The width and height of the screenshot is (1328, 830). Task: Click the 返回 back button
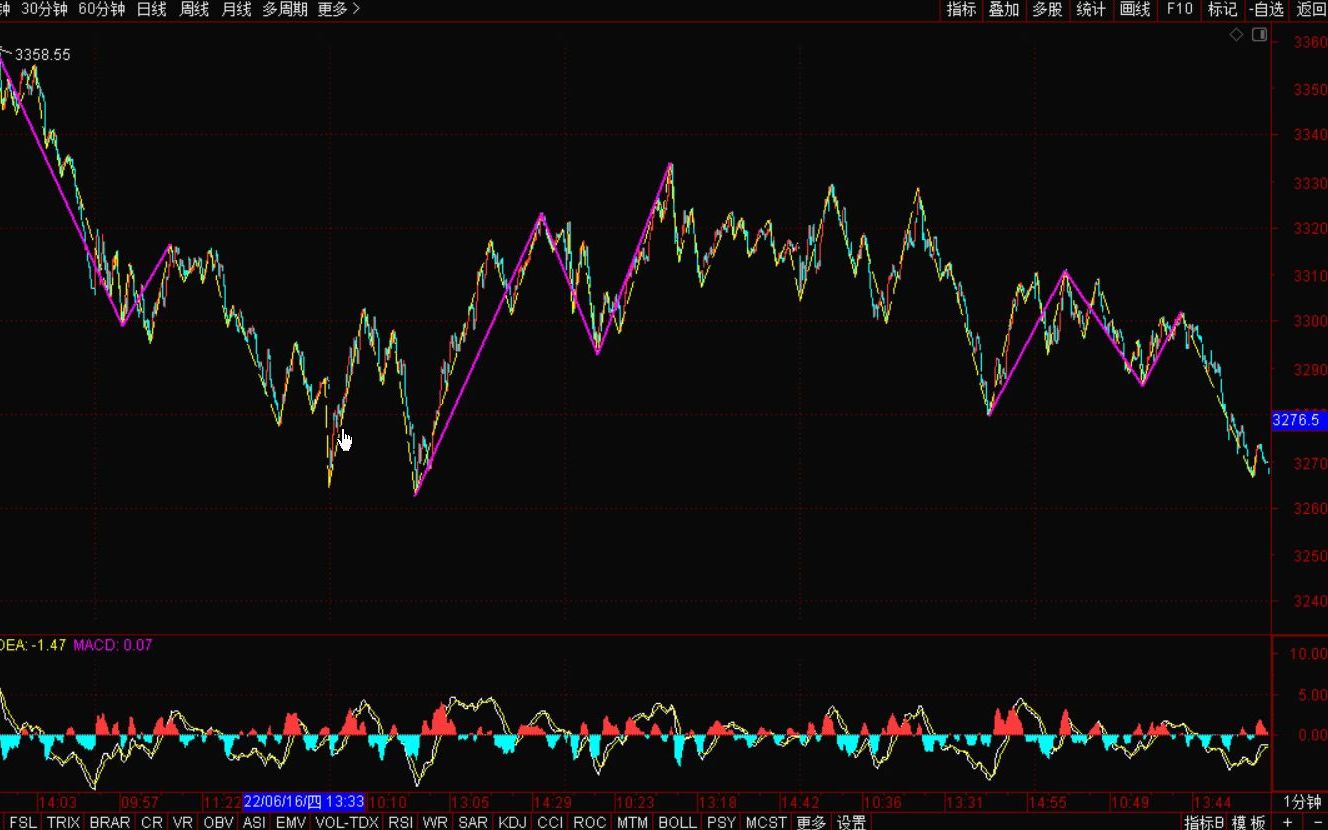pyautogui.click(x=1310, y=9)
